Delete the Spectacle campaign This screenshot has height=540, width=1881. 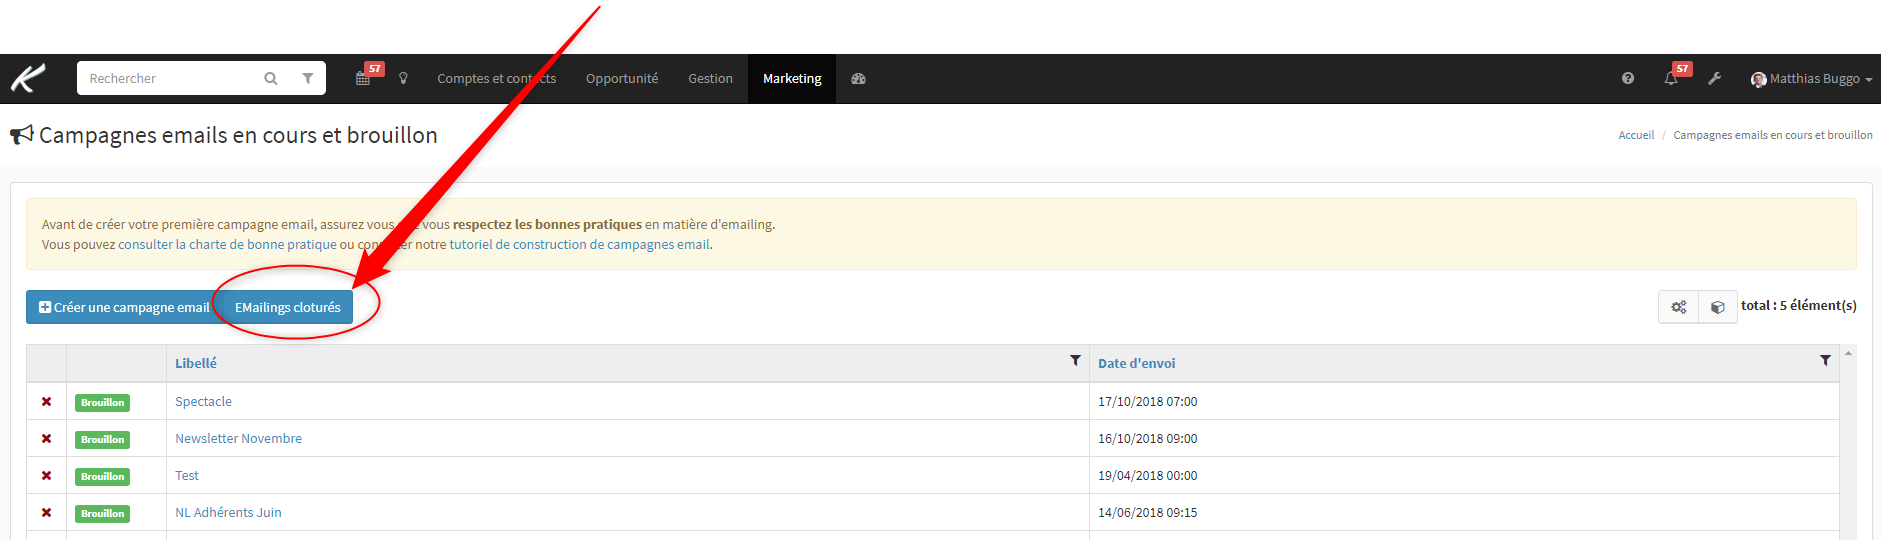(46, 401)
